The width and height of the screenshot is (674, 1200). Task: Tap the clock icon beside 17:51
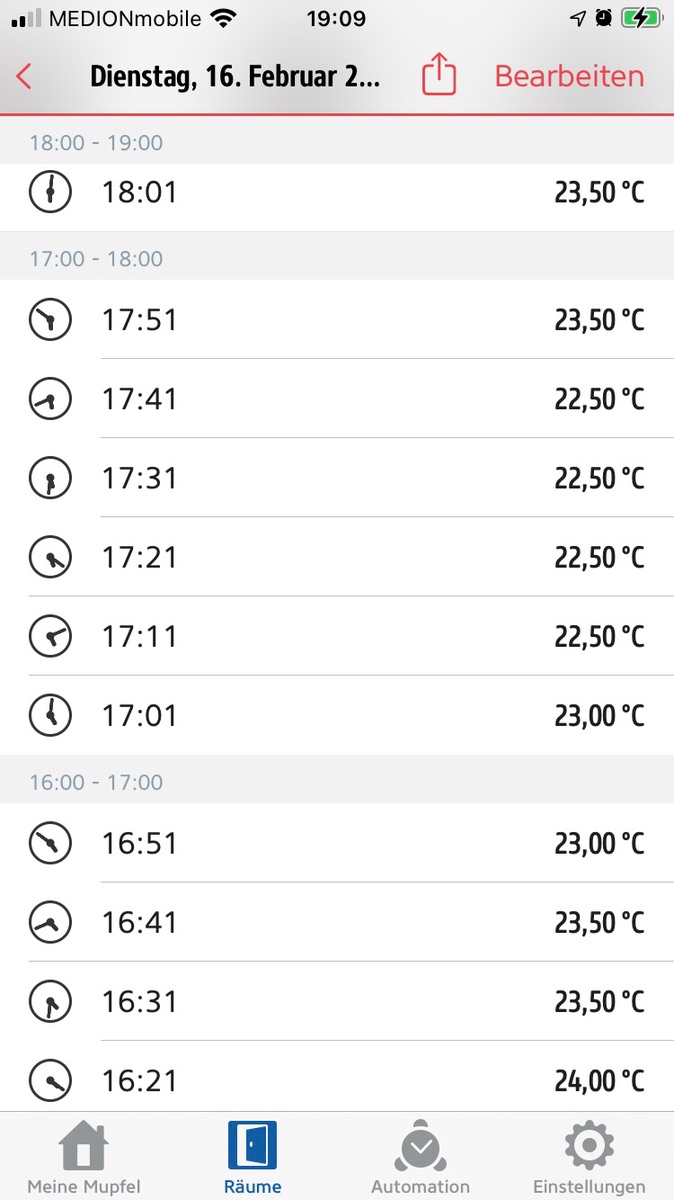[50, 320]
